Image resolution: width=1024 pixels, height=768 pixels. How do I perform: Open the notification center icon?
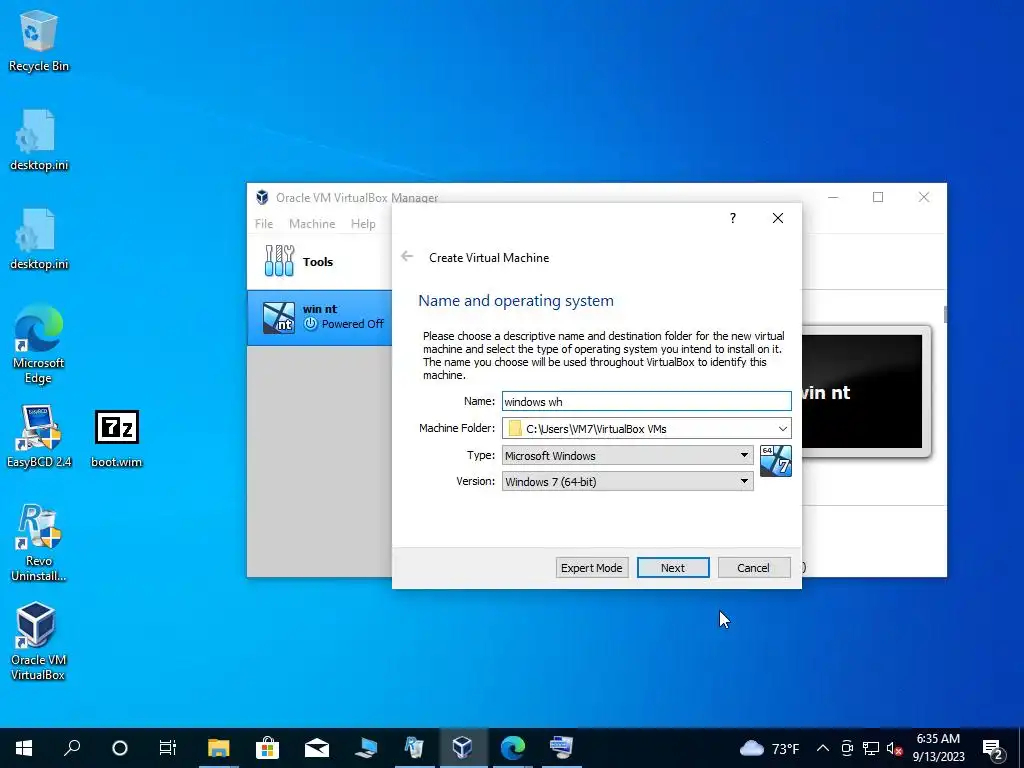[993, 748]
